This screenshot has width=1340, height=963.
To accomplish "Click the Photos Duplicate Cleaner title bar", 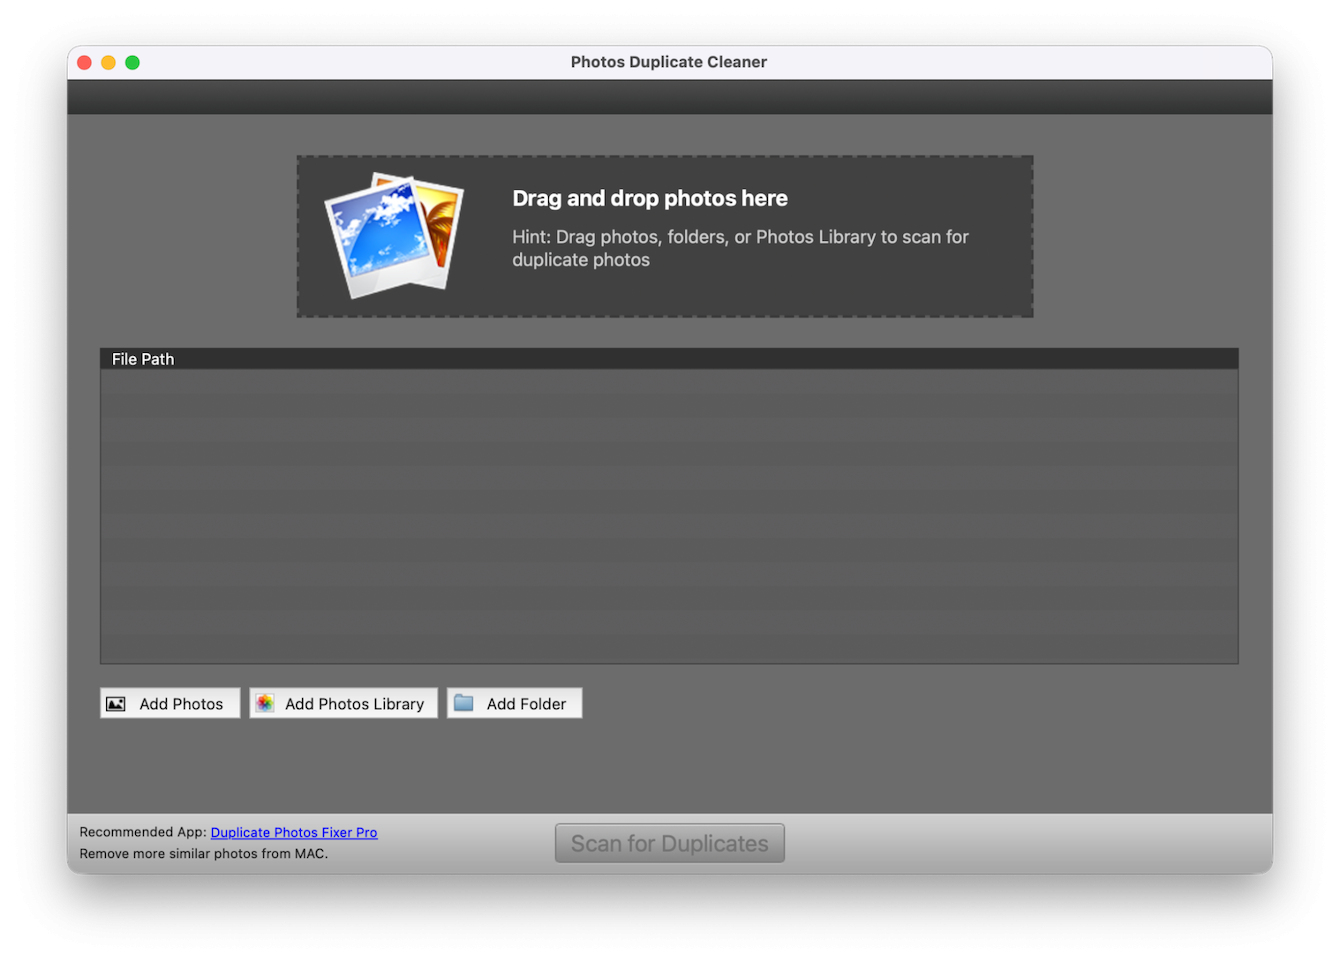I will click(x=668, y=62).
